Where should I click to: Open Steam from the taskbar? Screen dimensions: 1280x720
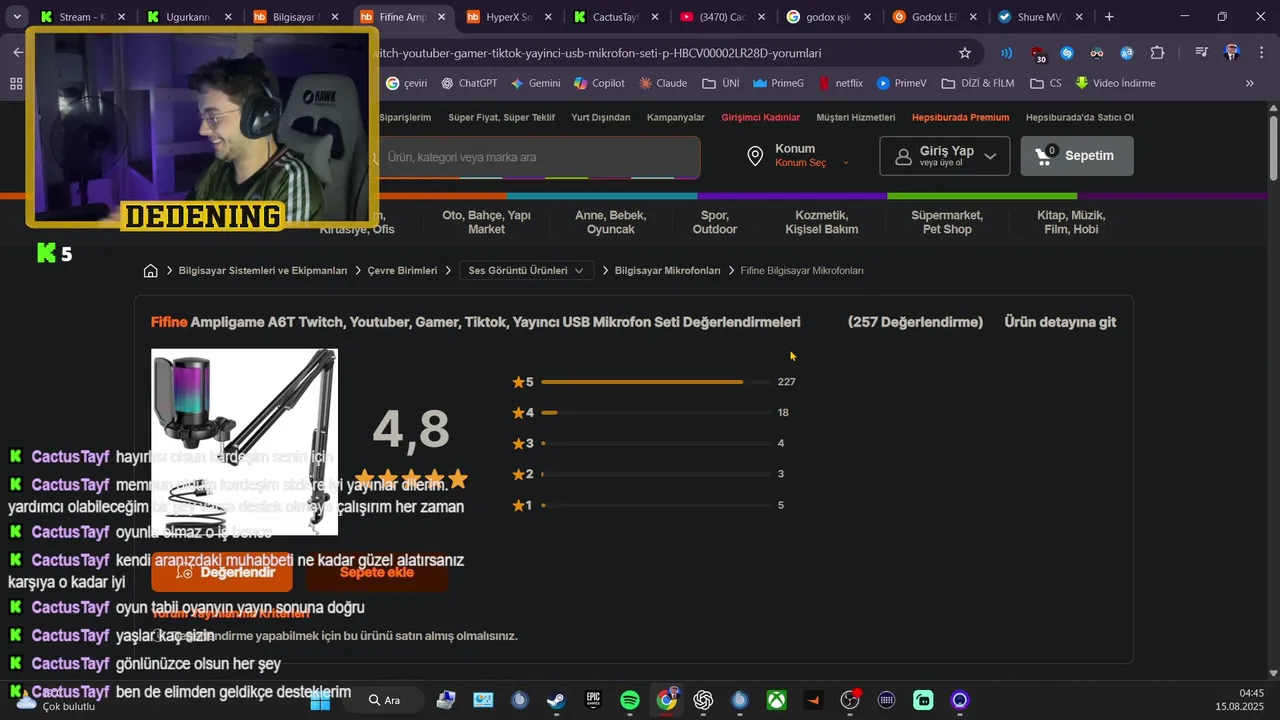point(556,700)
